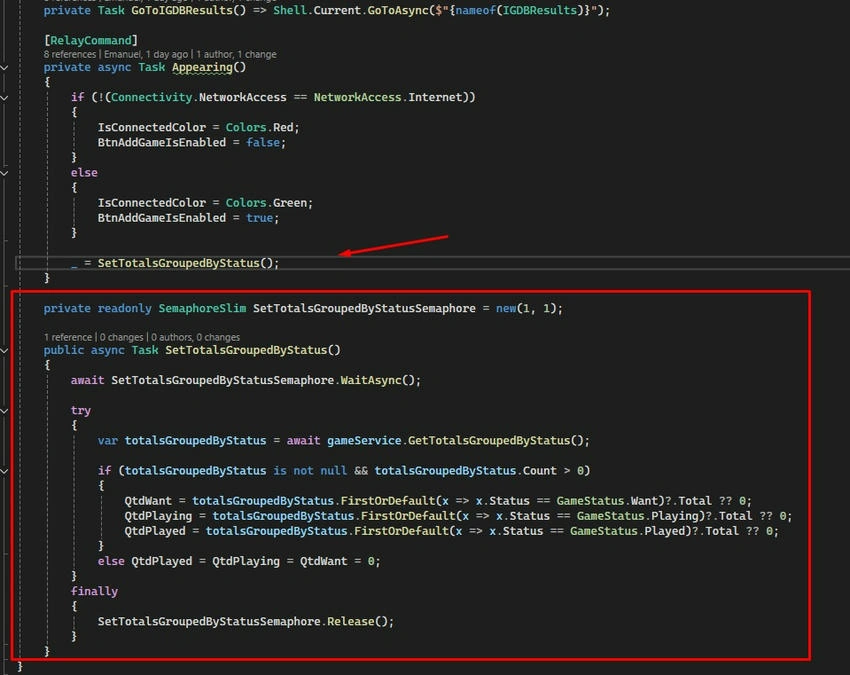Click the 'else' keyword after the if block
Screen dimensions: 850x675
pos(84,172)
